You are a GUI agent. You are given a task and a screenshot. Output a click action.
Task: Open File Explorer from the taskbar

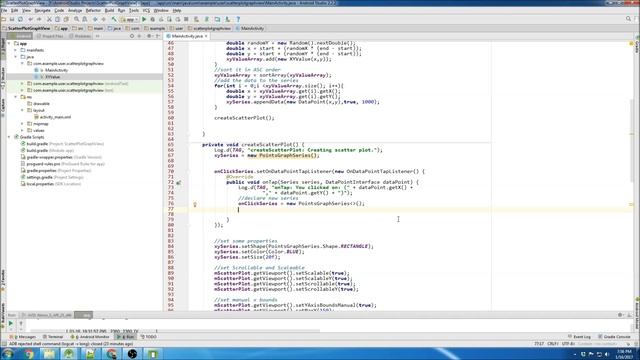[49, 354]
